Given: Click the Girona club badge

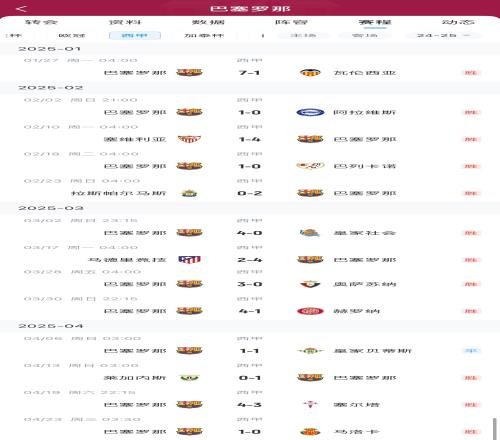Looking at the screenshot, I should [310, 311].
